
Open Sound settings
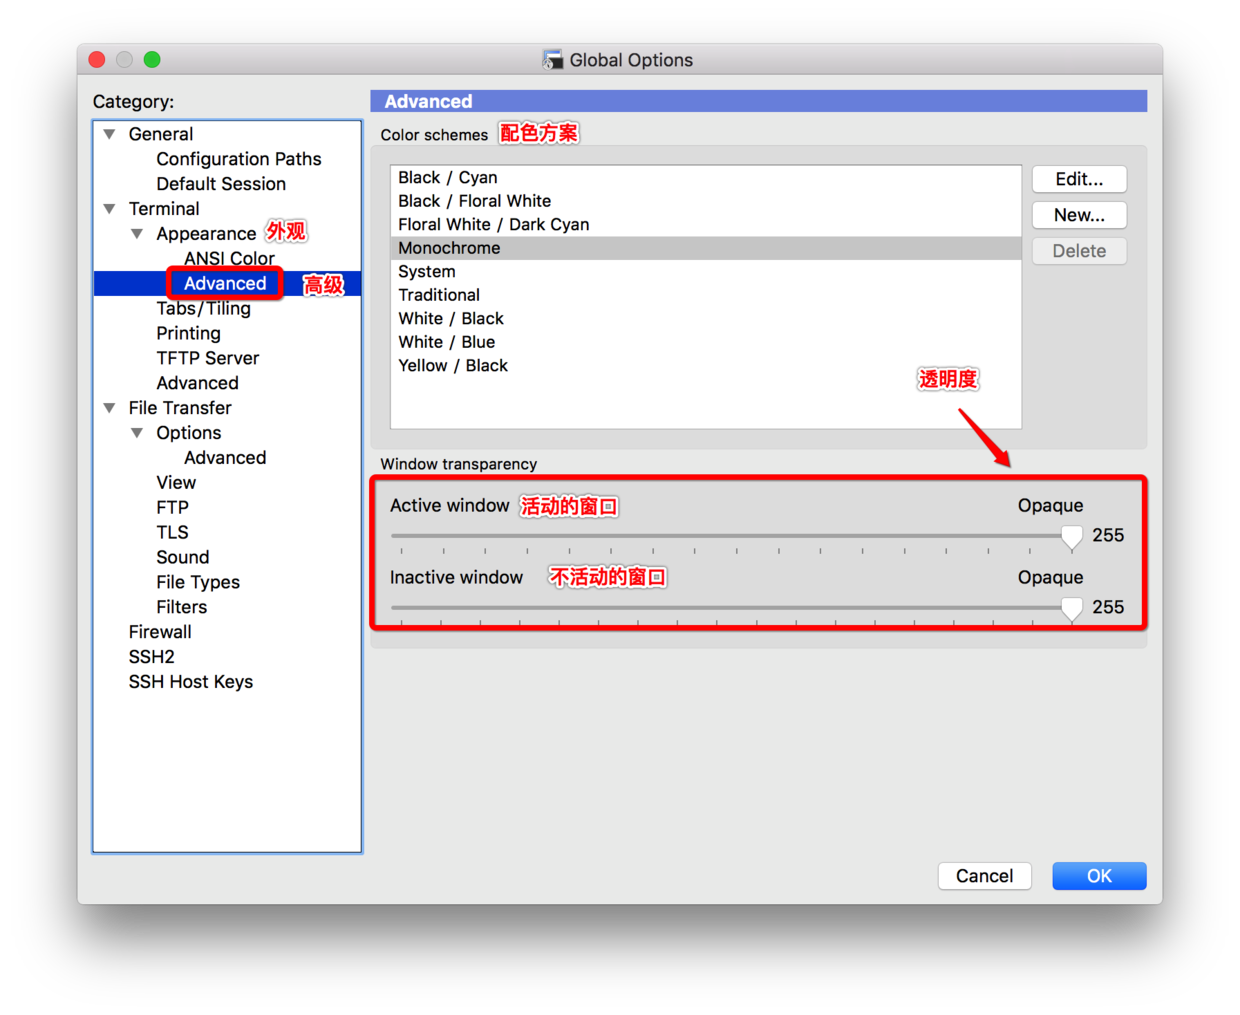tap(183, 557)
